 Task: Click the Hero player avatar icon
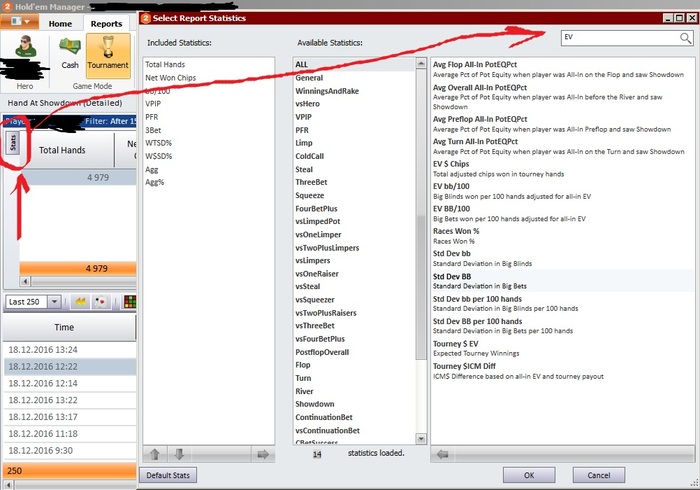pos(25,46)
